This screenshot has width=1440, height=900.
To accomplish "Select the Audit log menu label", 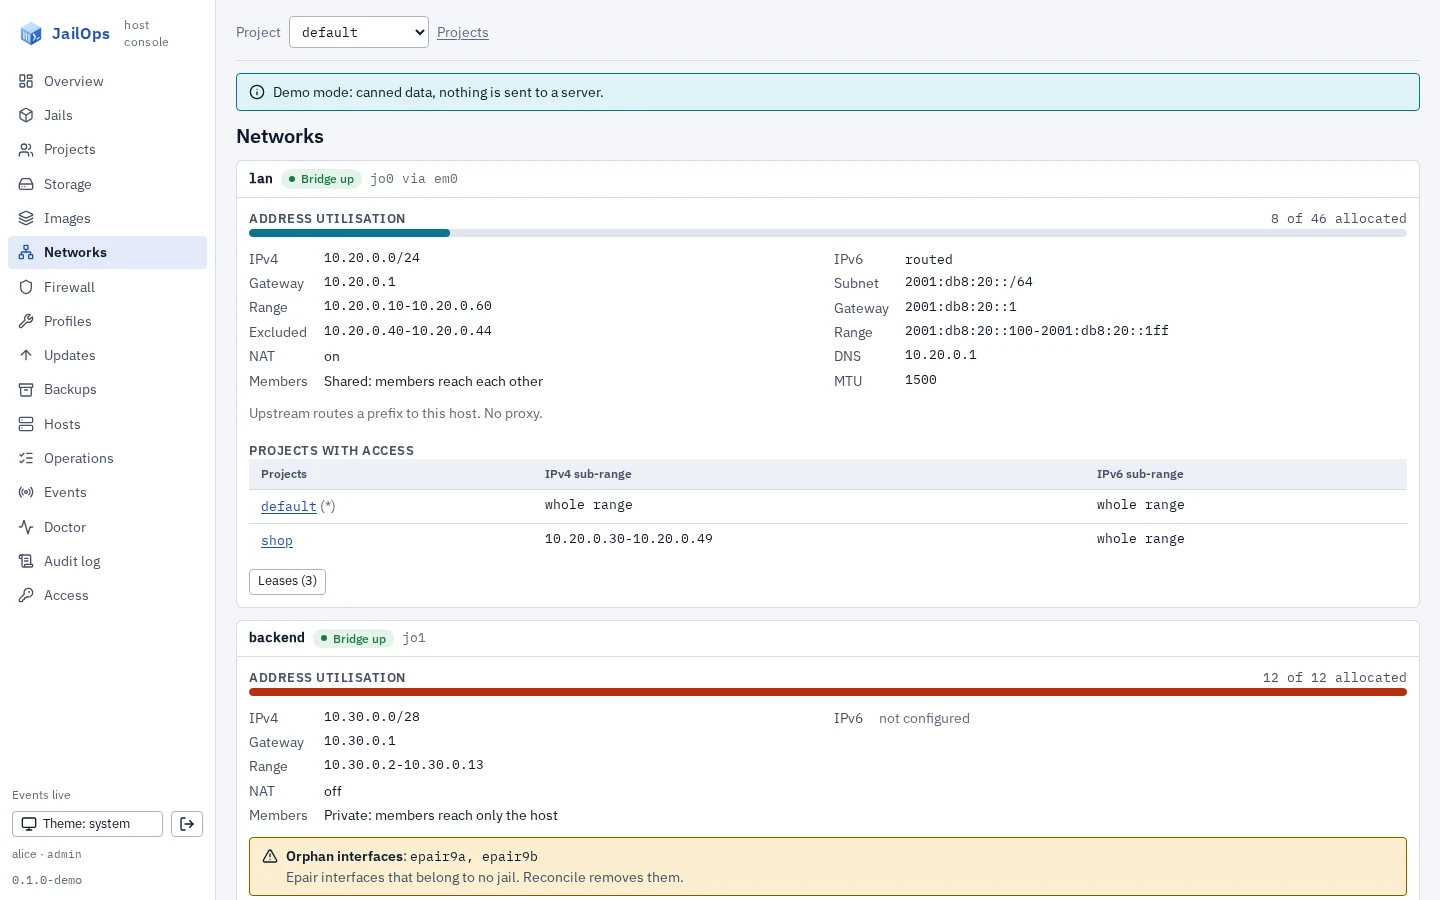I will point(72,561).
